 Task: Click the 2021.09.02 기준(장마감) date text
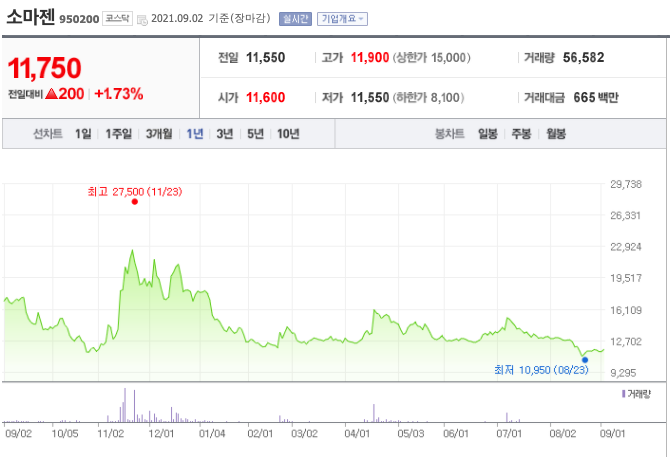pos(211,18)
